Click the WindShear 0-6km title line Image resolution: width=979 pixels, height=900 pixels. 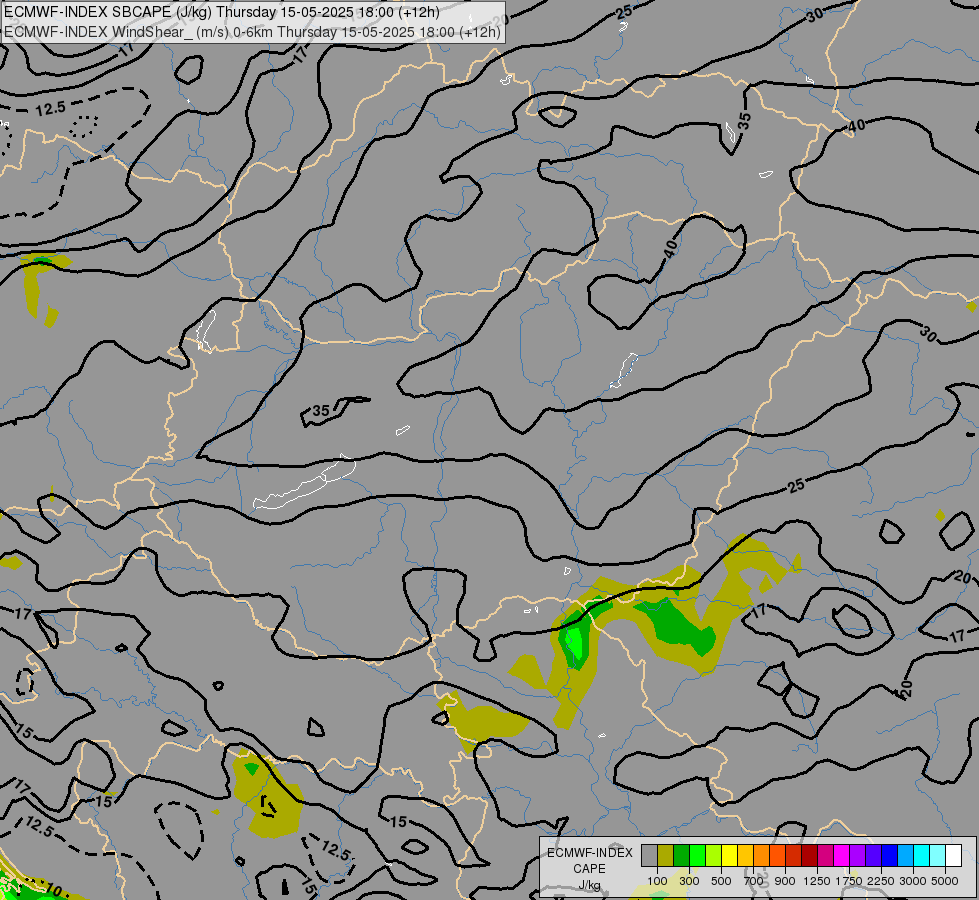252,31
